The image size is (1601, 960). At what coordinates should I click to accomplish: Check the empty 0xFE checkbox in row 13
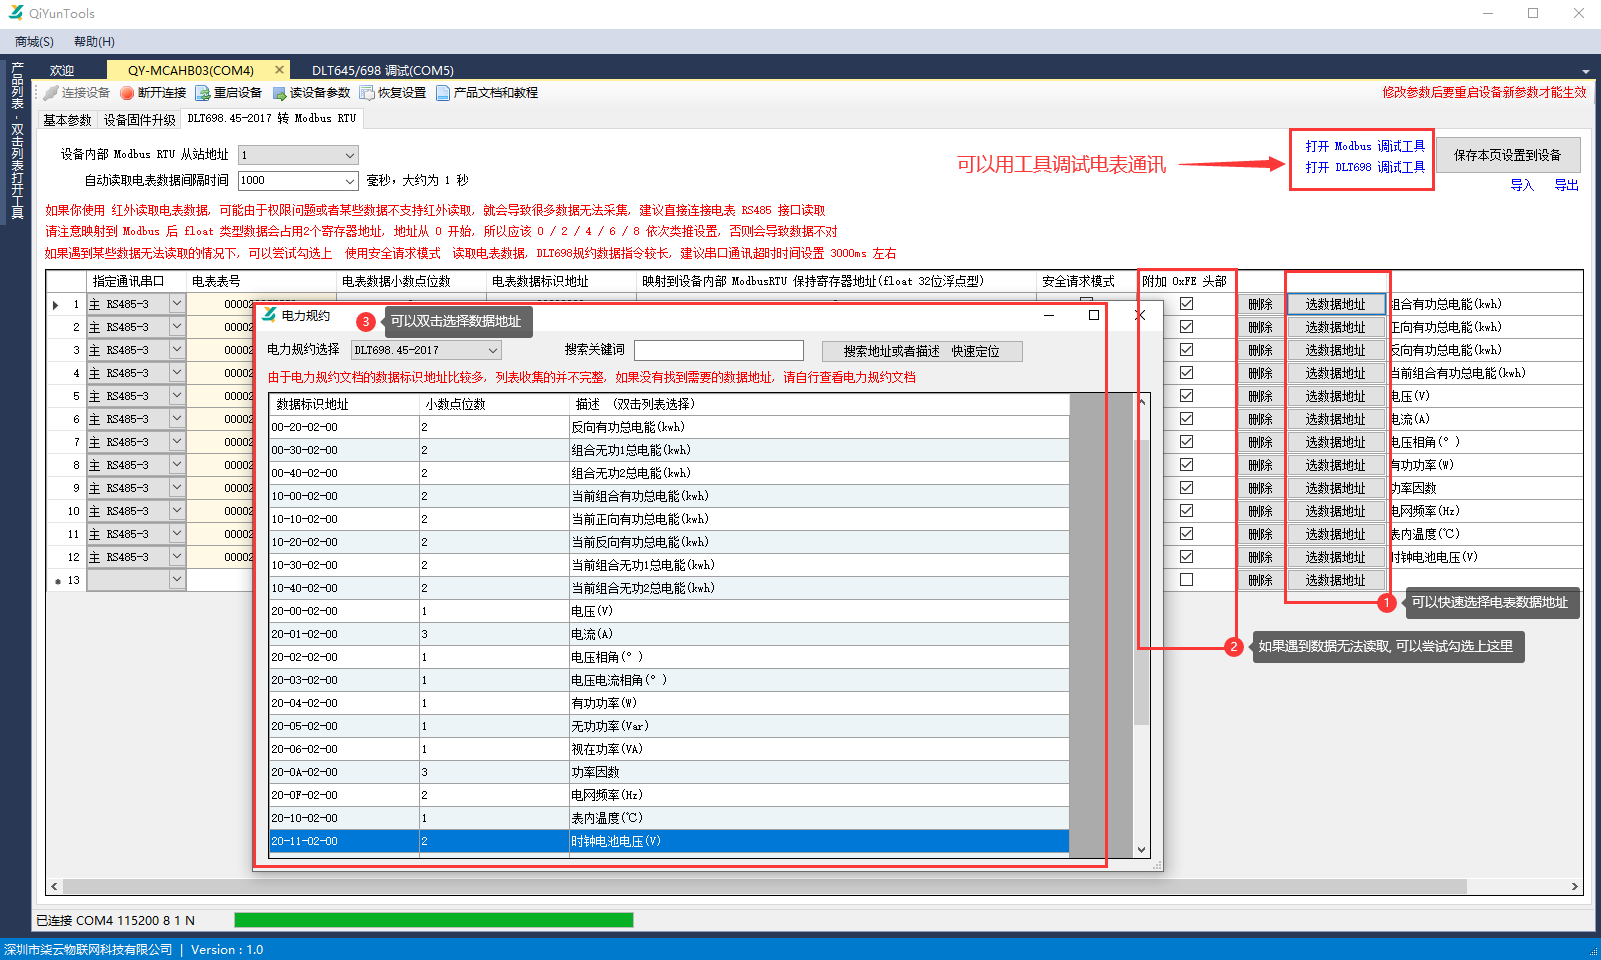(1186, 580)
